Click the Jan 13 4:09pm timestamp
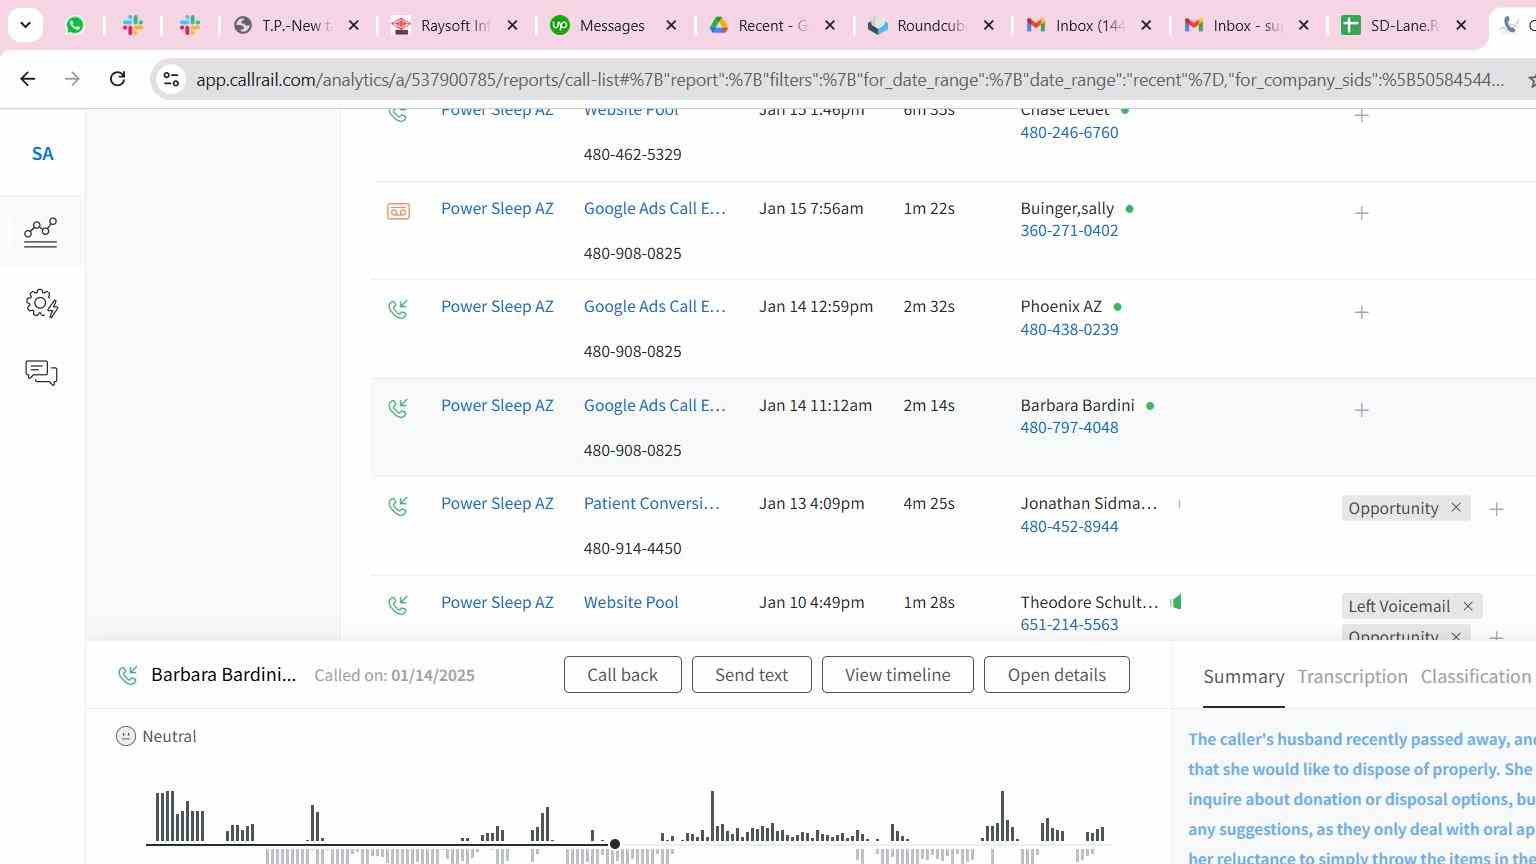Screen dimensions: 1536x864 811,504
